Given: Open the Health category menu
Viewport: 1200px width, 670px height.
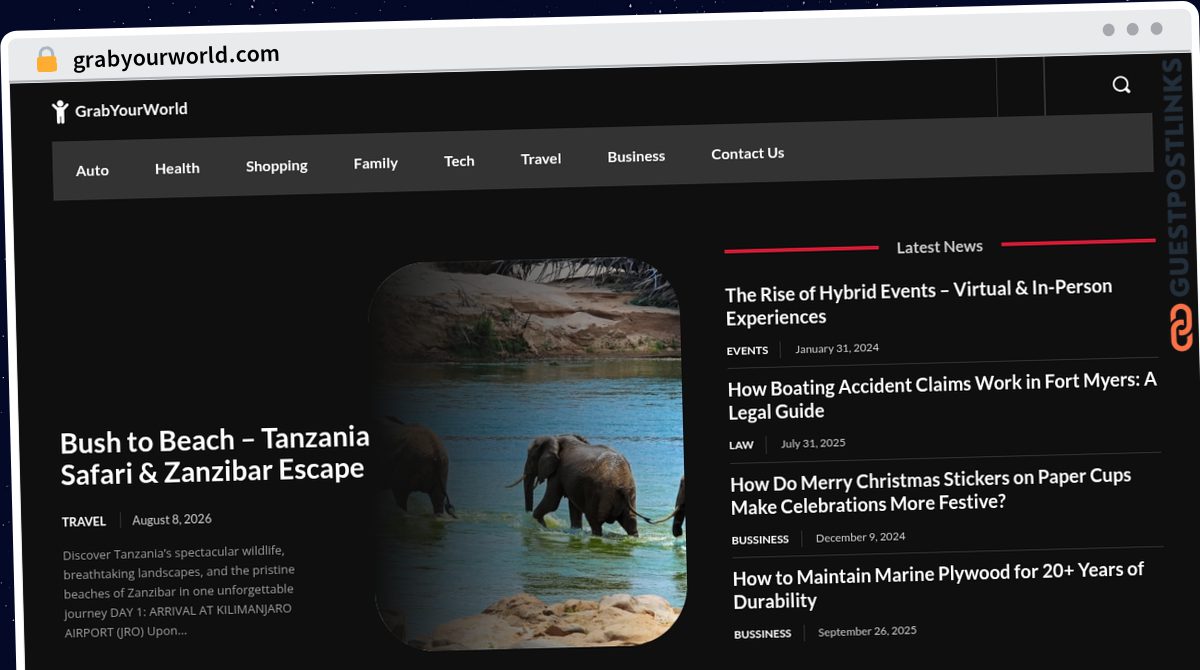Looking at the screenshot, I should click(x=177, y=168).
